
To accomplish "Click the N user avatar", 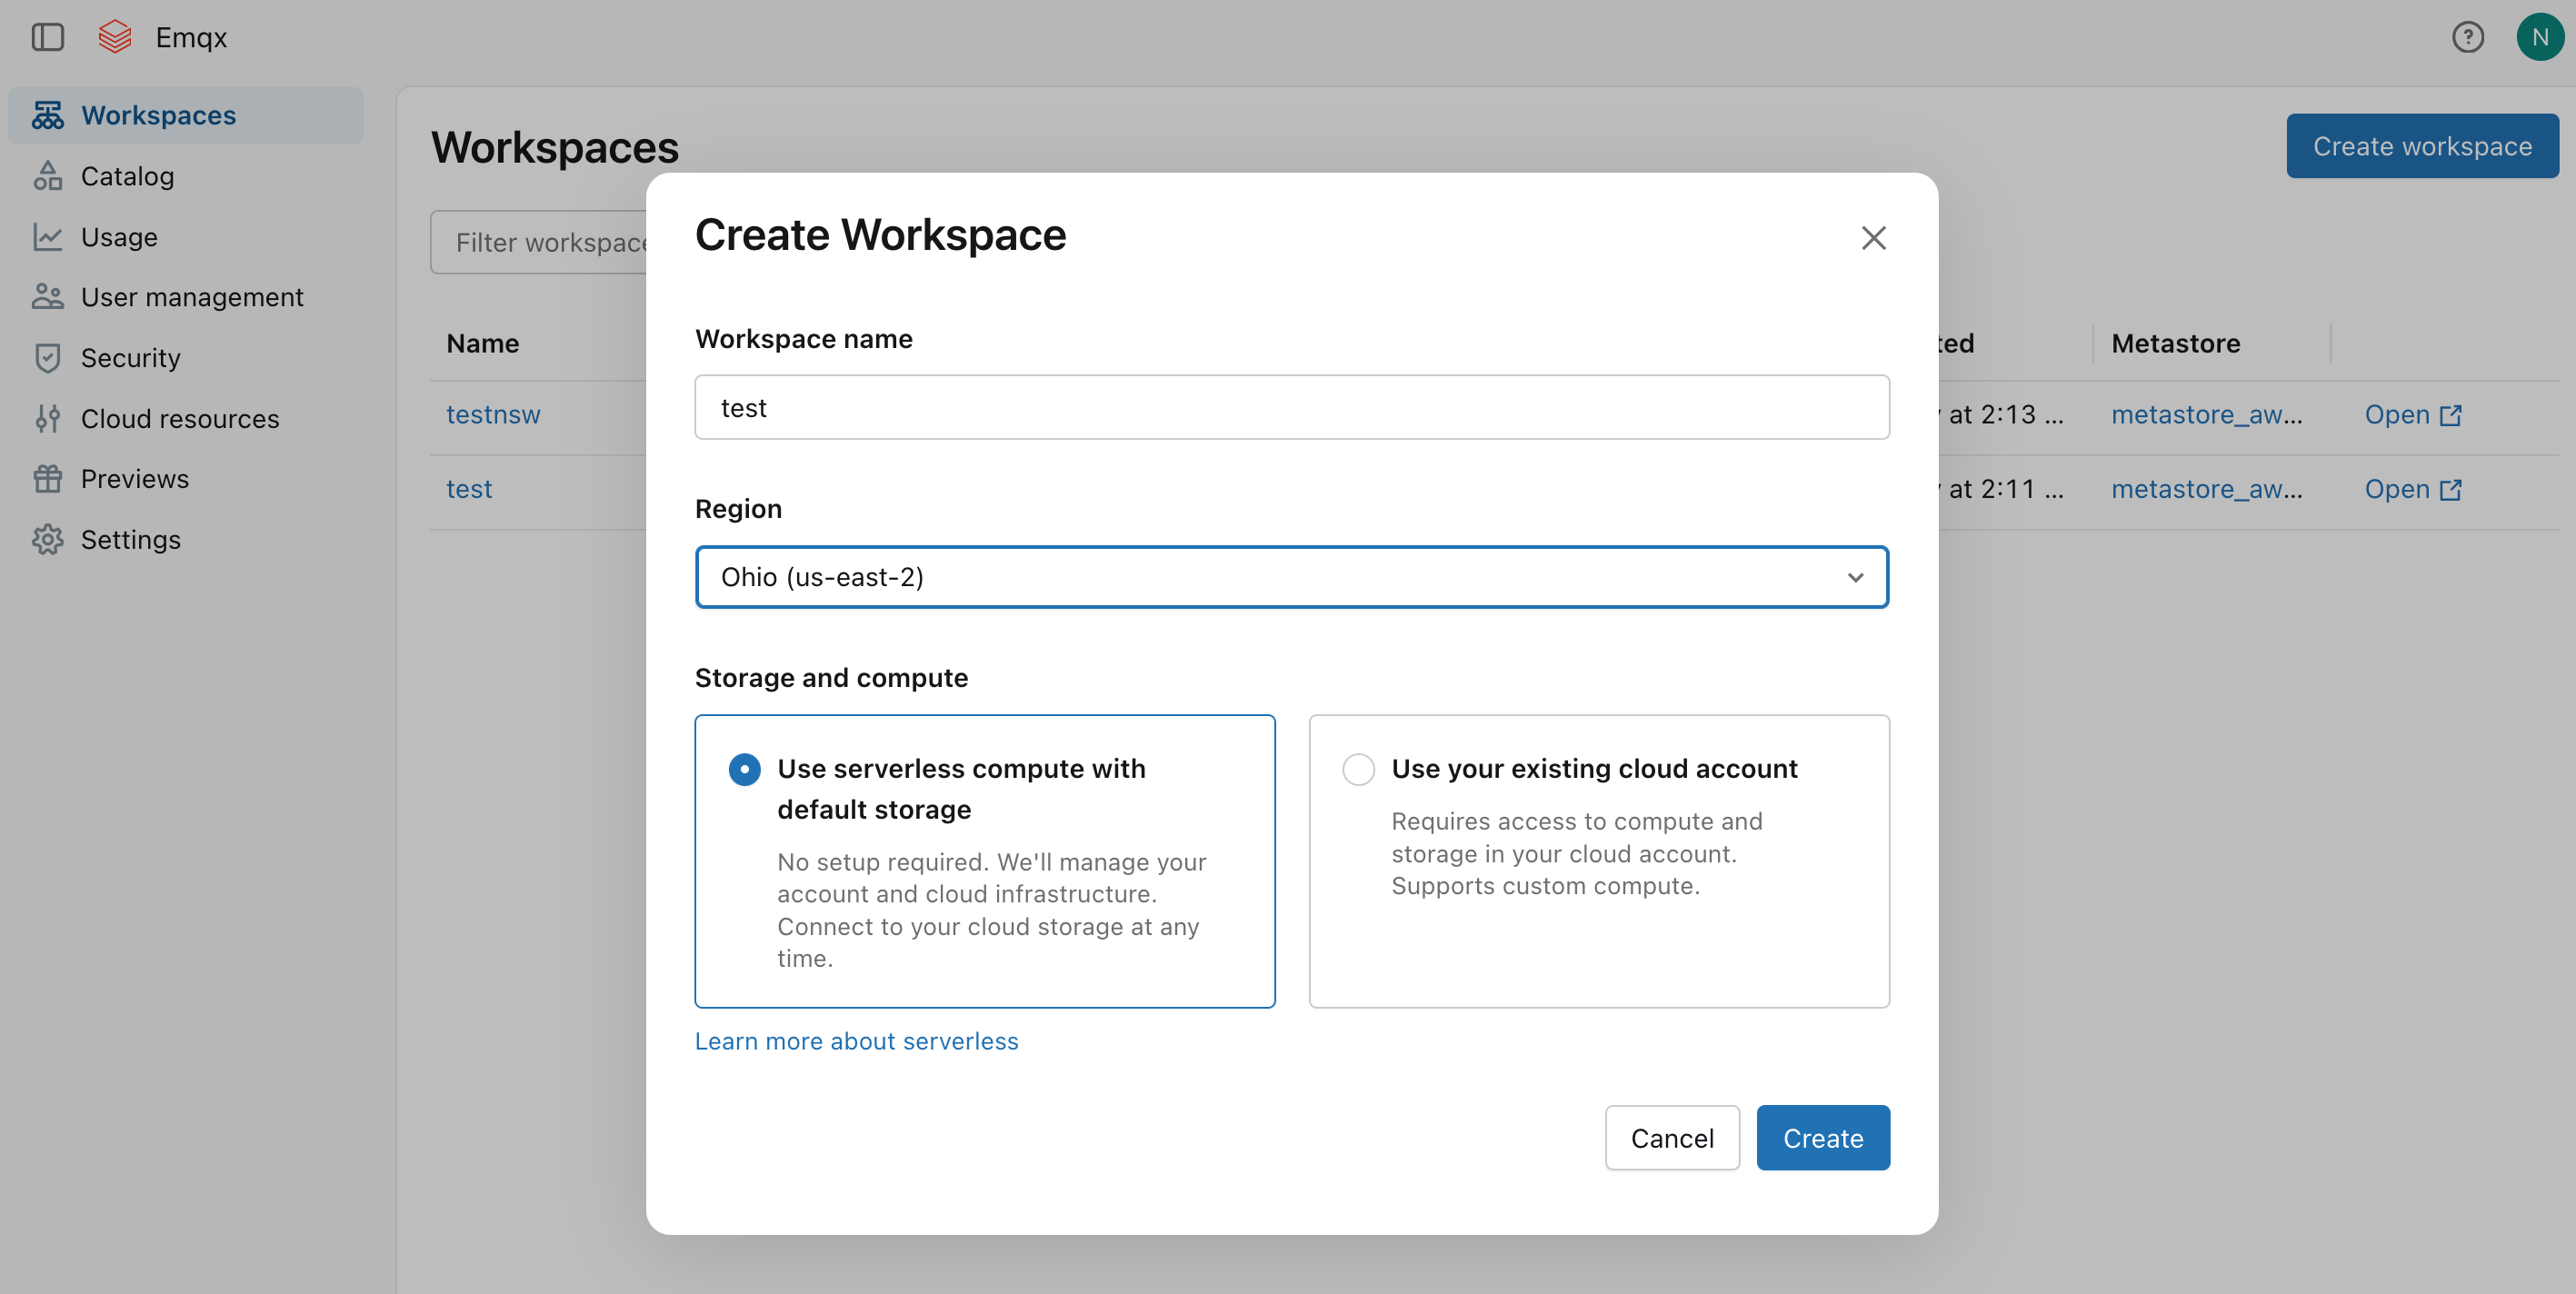I will click(2540, 37).
